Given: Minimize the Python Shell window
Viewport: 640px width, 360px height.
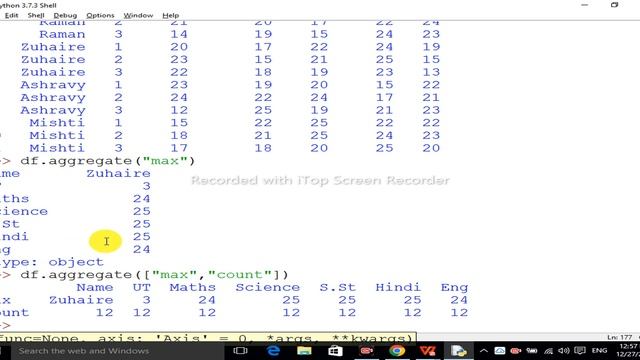Looking at the screenshot, I should tap(584, 5).
